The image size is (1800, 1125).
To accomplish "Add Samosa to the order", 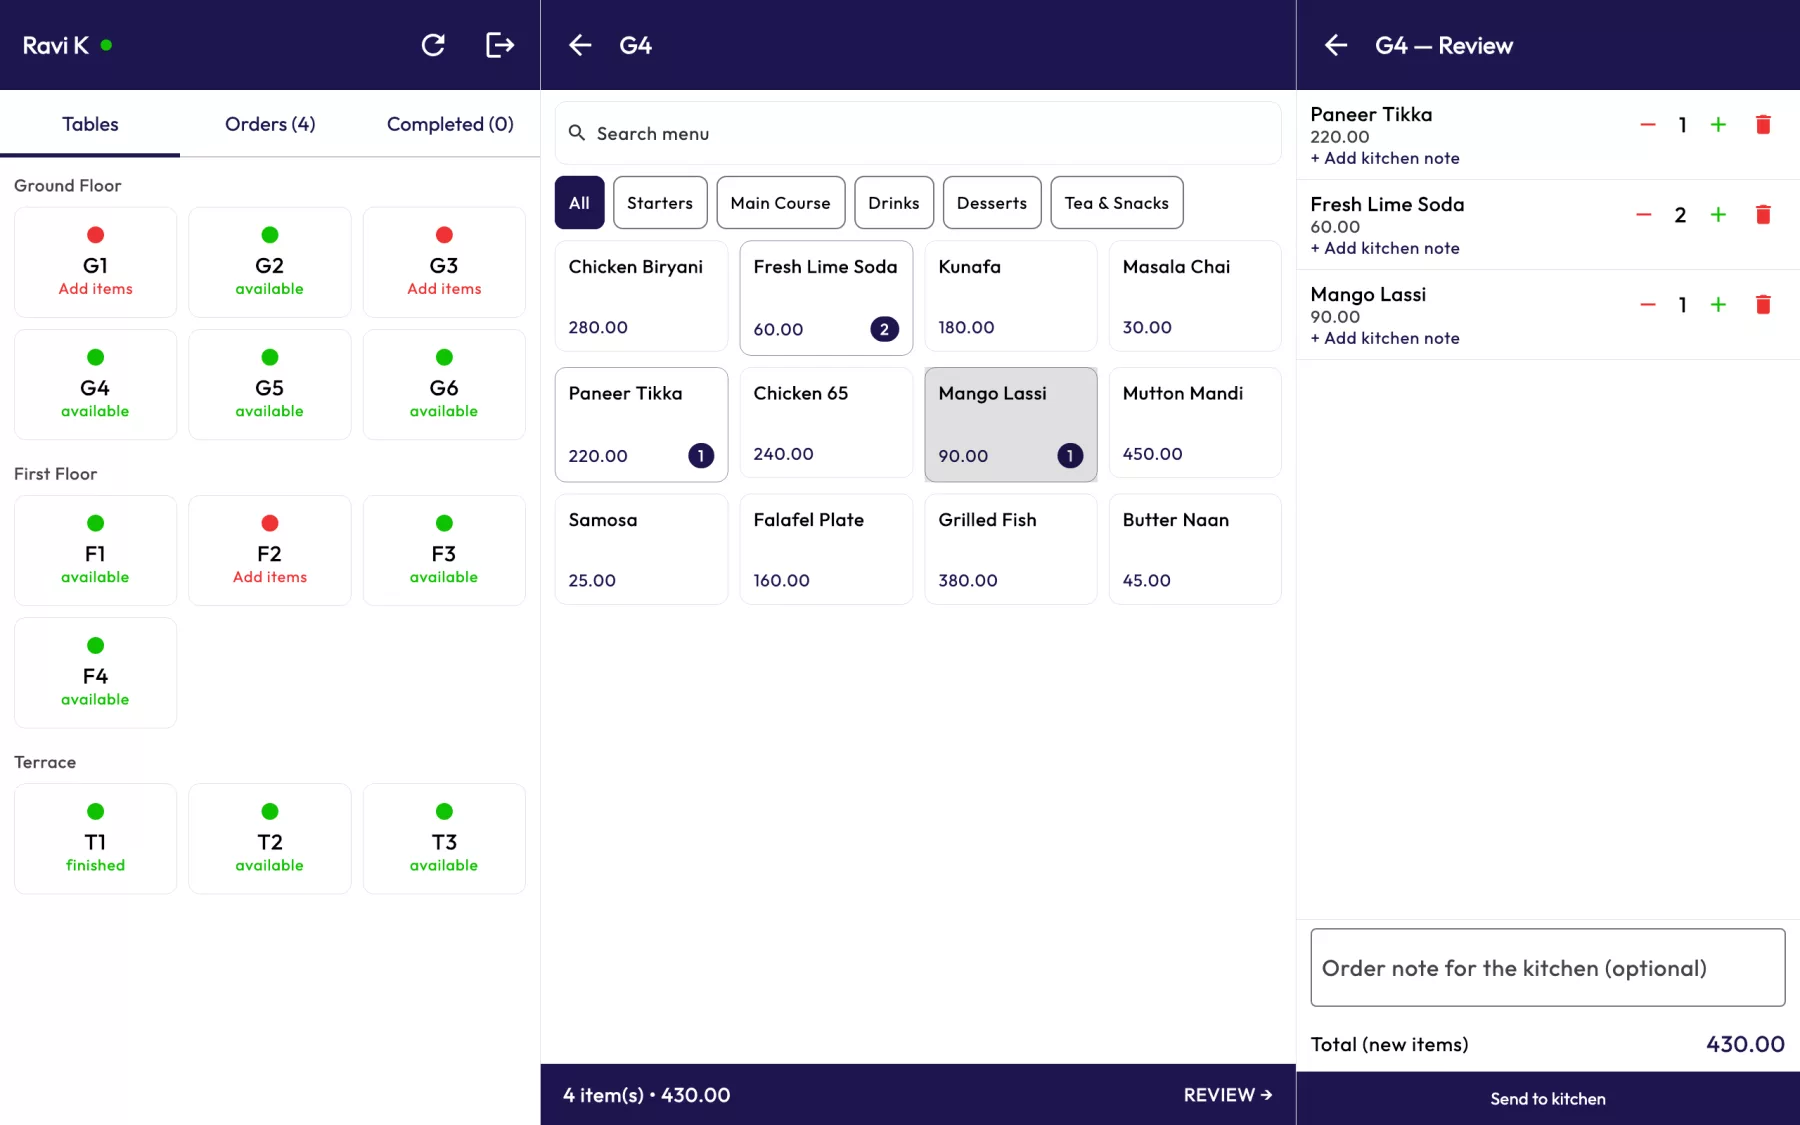I will coord(641,549).
